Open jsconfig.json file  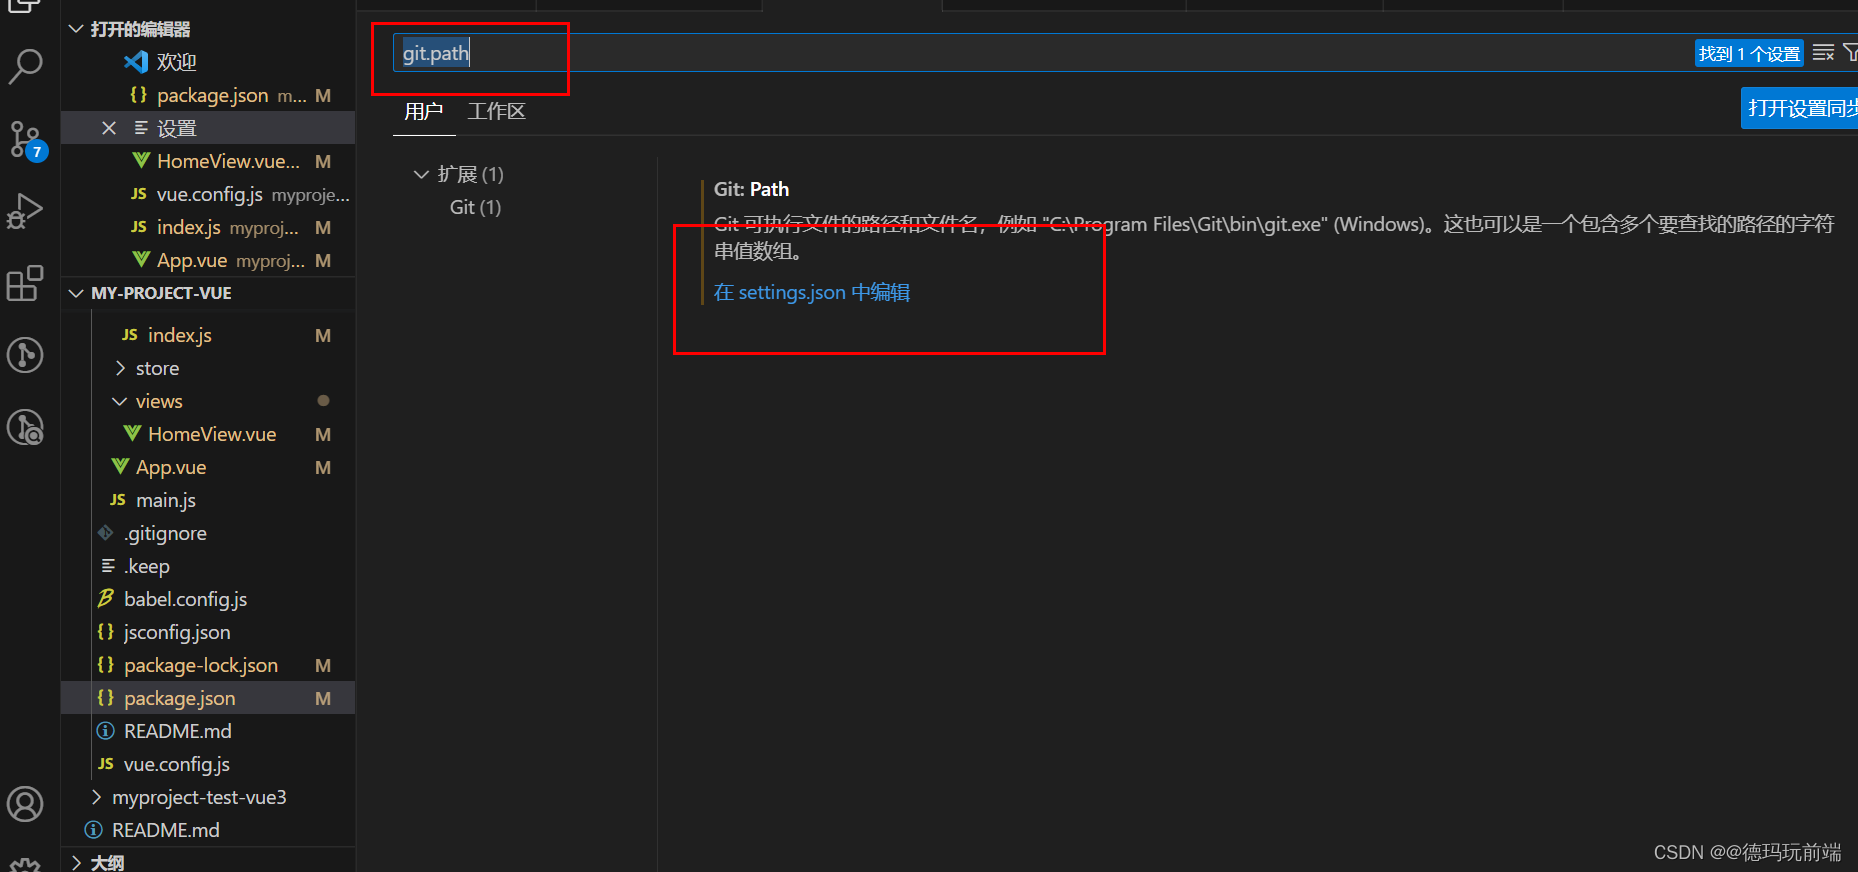point(208,632)
